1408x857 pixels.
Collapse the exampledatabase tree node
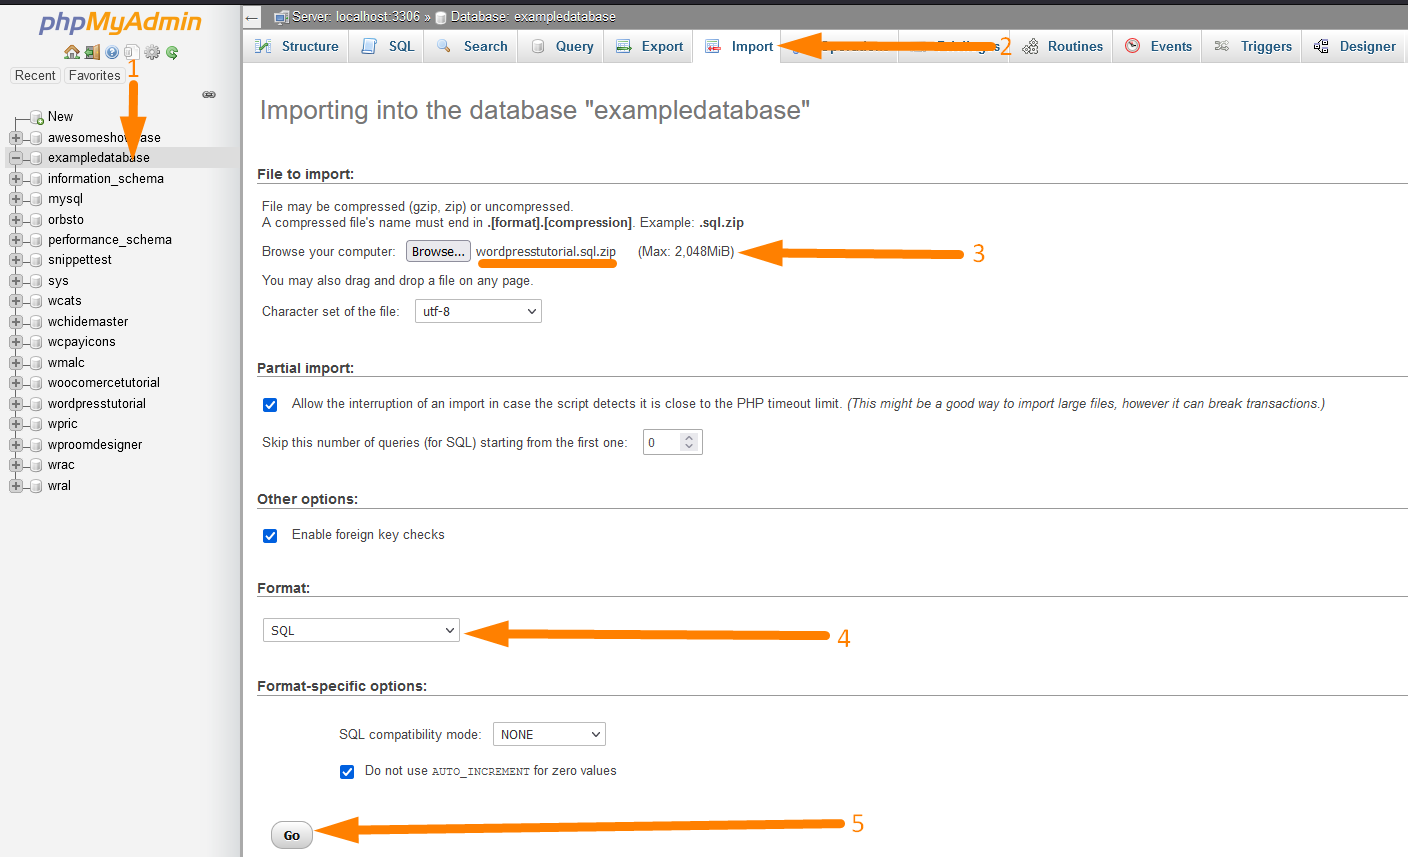(16, 158)
